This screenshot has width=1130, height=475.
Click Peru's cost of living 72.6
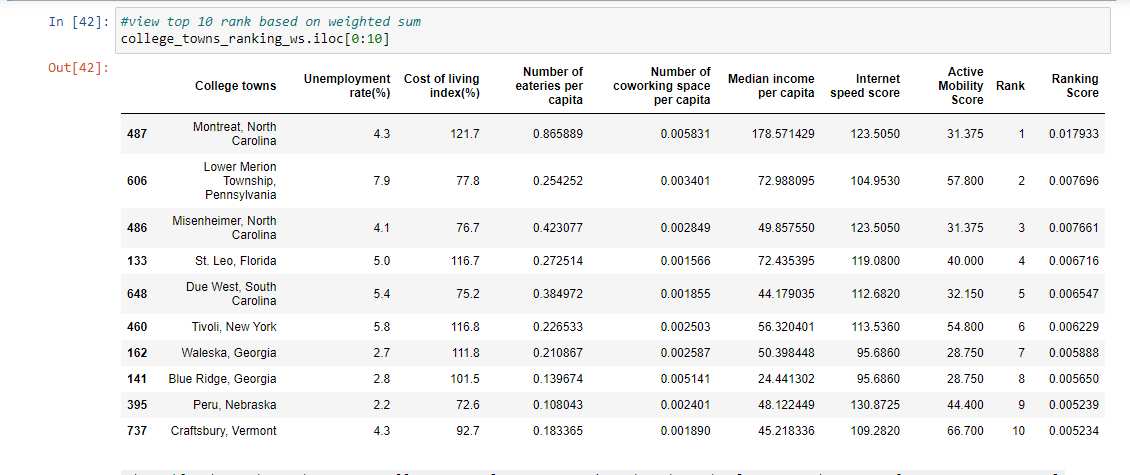pyautogui.click(x=467, y=404)
